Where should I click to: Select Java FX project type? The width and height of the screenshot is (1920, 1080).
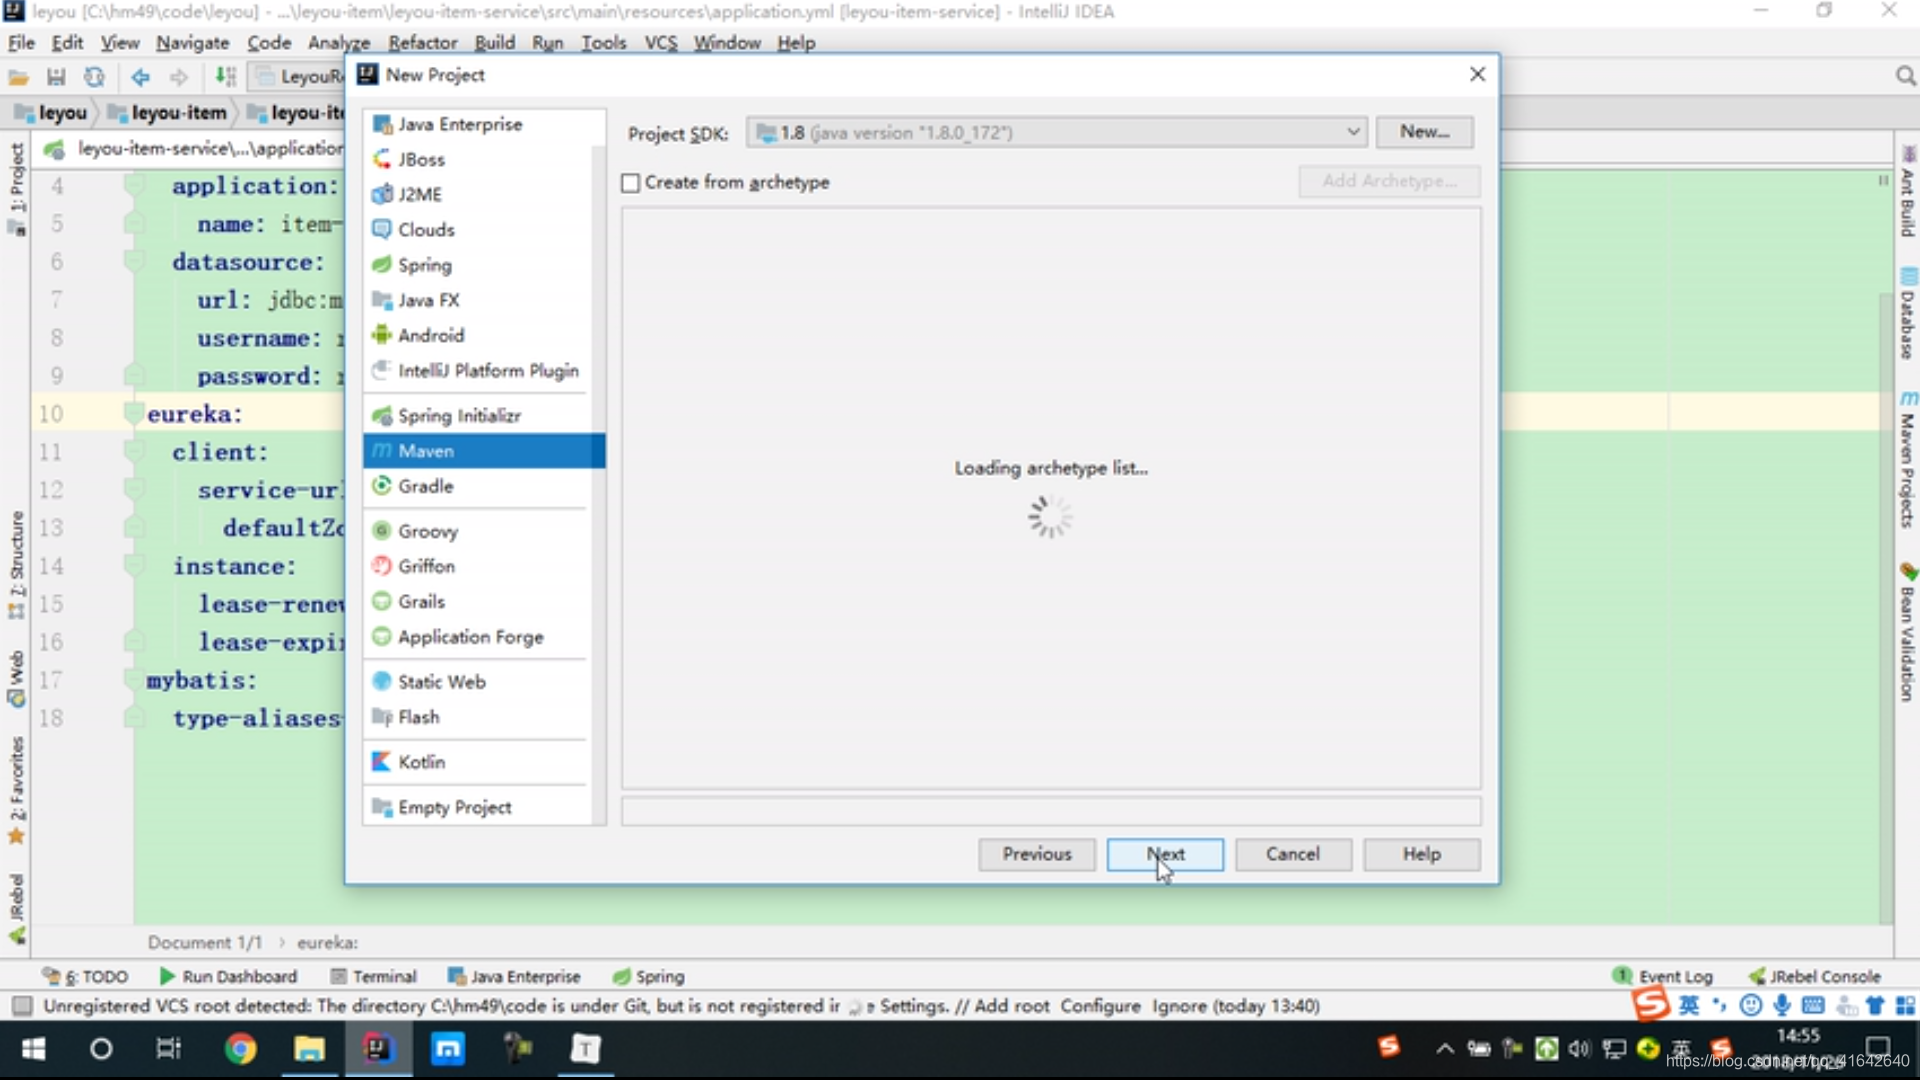pyautogui.click(x=483, y=300)
